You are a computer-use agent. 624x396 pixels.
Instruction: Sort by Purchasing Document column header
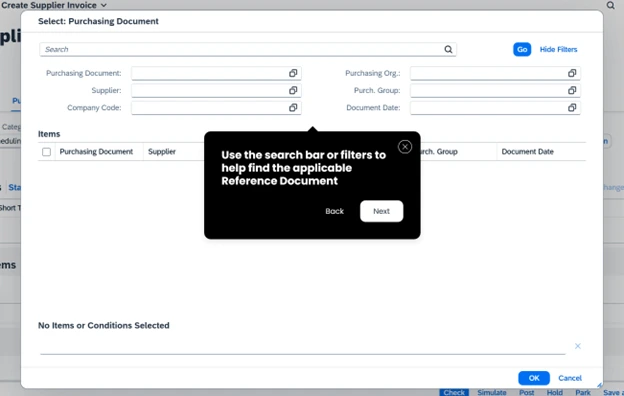coord(96,152)
